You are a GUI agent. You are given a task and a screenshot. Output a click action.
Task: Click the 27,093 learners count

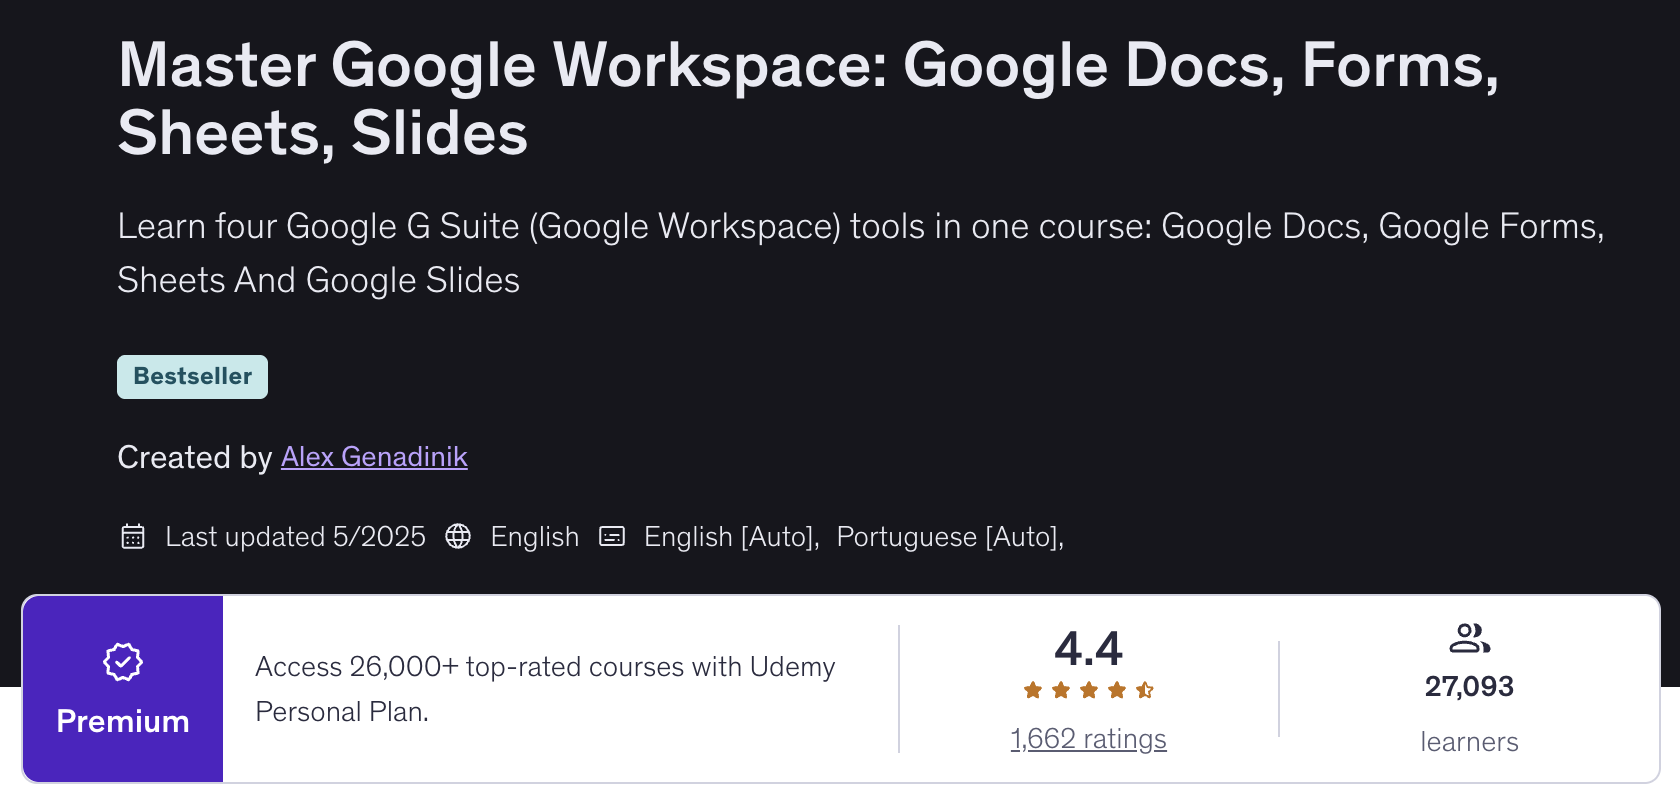point(1469,687)
